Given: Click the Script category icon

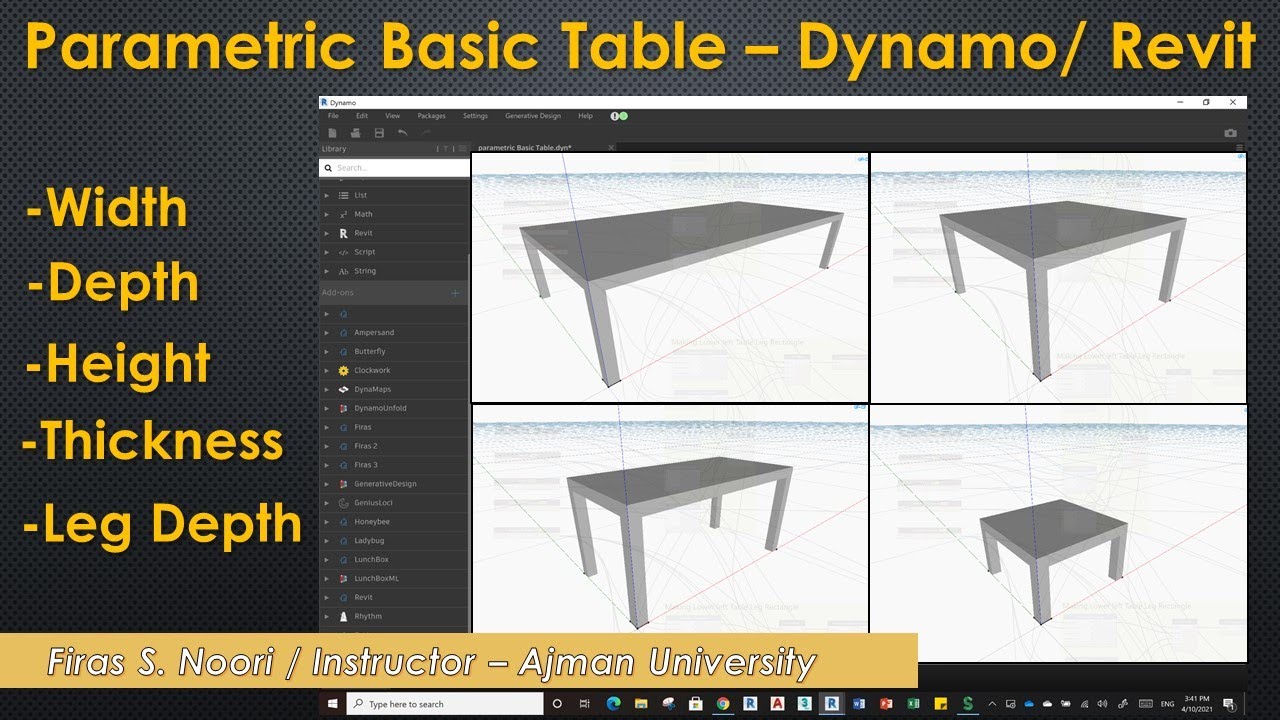Looking at the screenshot, I should click(x=344, y=252).
